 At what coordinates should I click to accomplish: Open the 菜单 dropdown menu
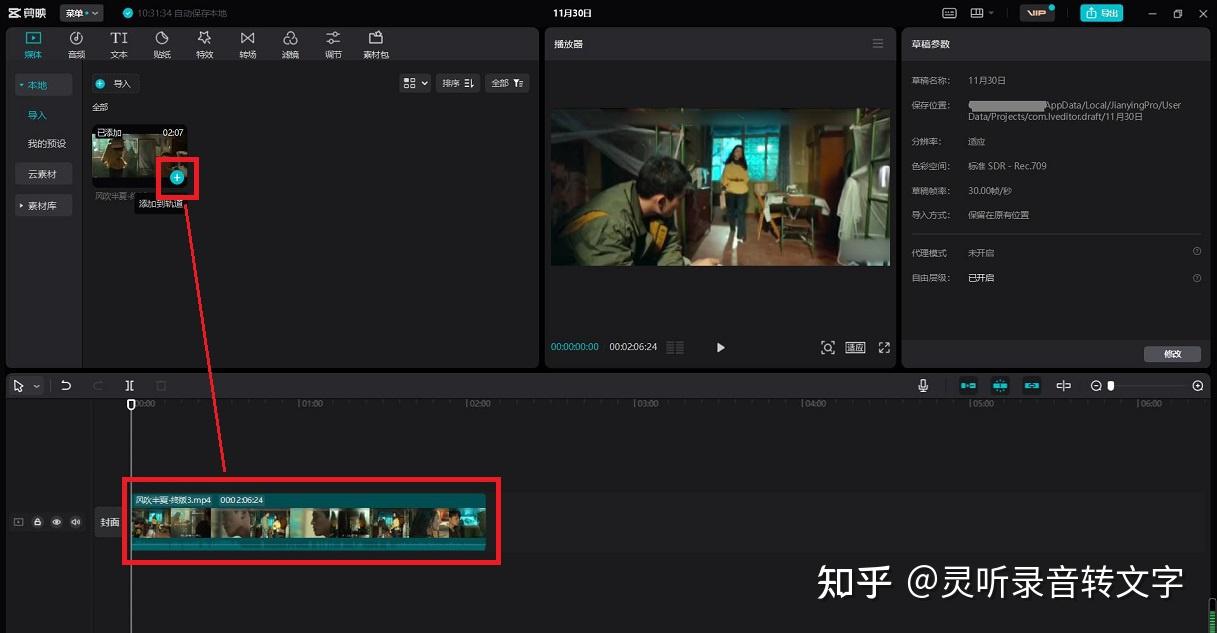click(82, 13)
